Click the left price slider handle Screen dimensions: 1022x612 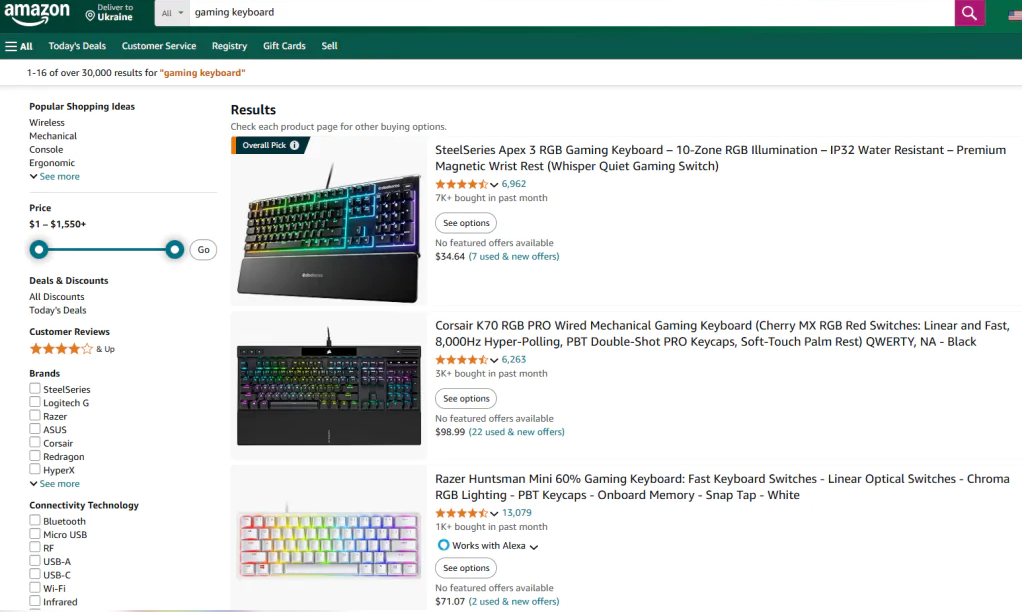click(x=39, y=249)
